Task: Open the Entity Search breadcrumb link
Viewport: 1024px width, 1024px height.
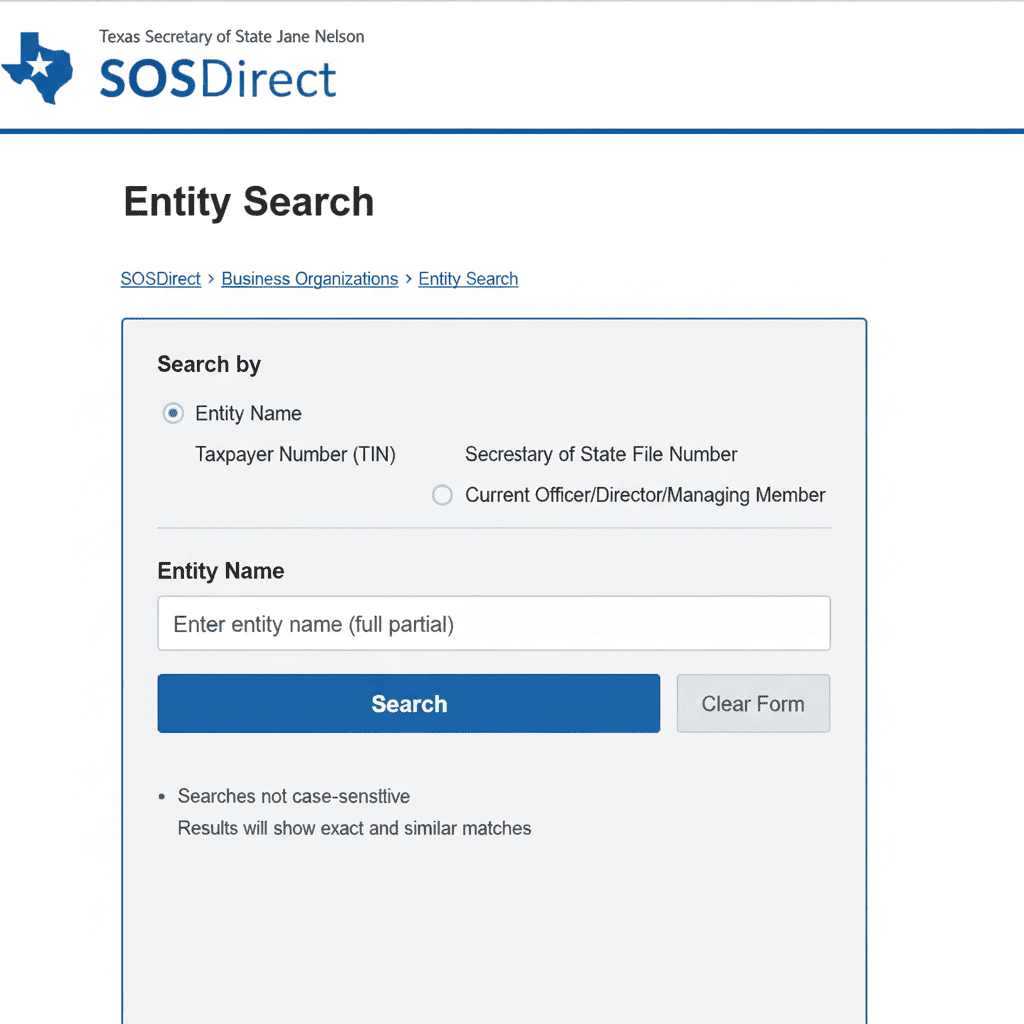Action: pos(468,279)
